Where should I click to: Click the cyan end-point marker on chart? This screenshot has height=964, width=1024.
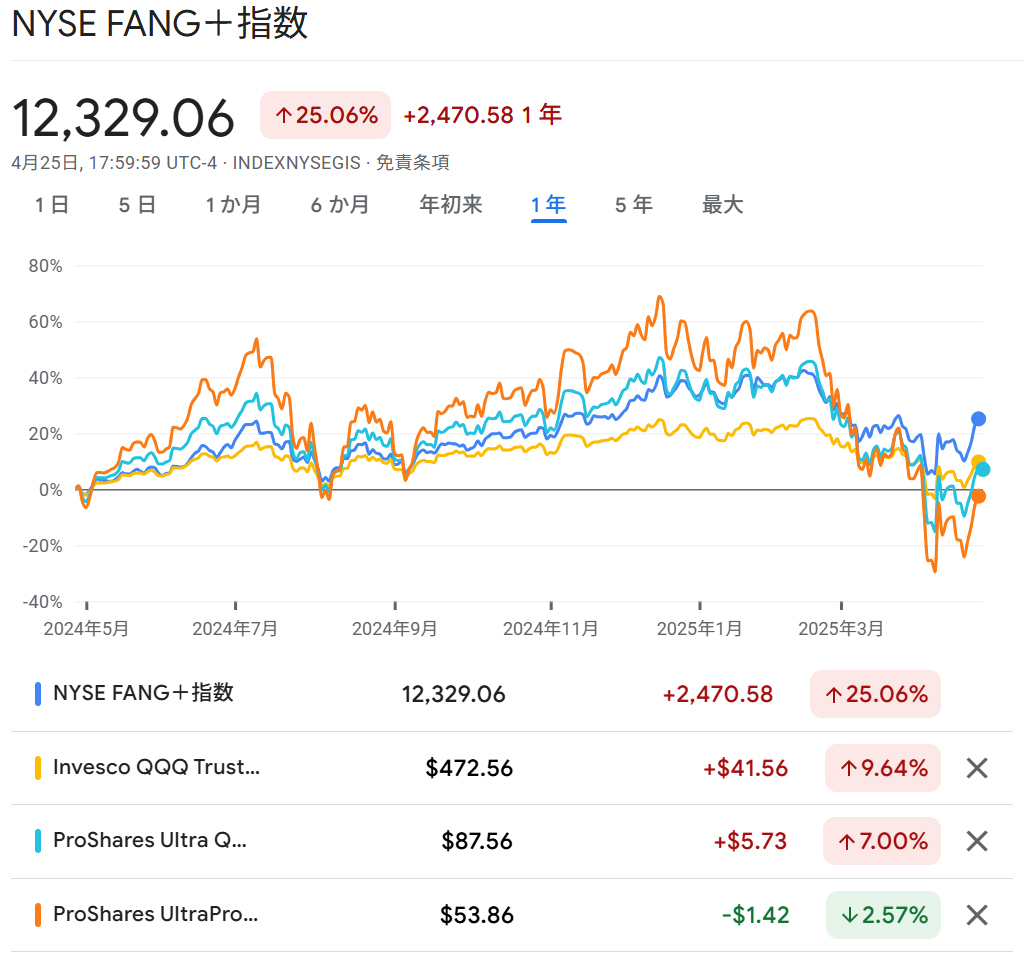983,469
